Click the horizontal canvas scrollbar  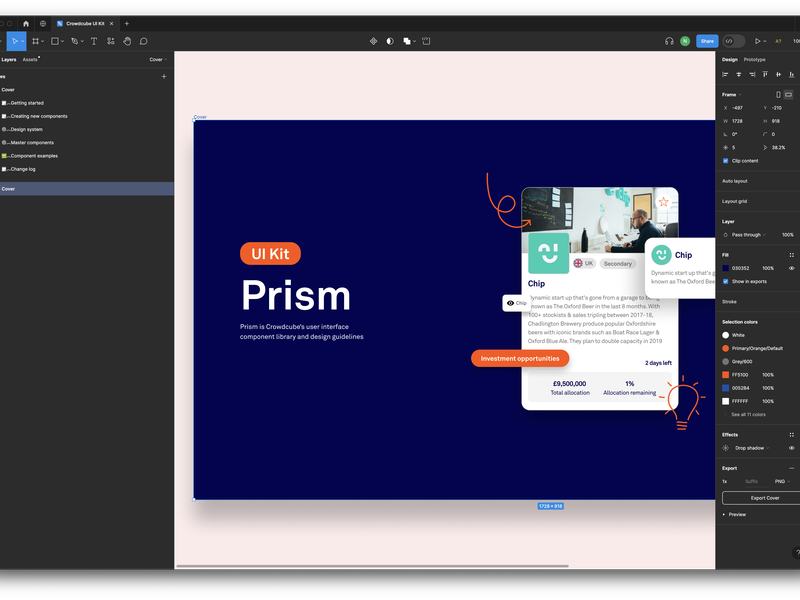(x=372, y=566)
